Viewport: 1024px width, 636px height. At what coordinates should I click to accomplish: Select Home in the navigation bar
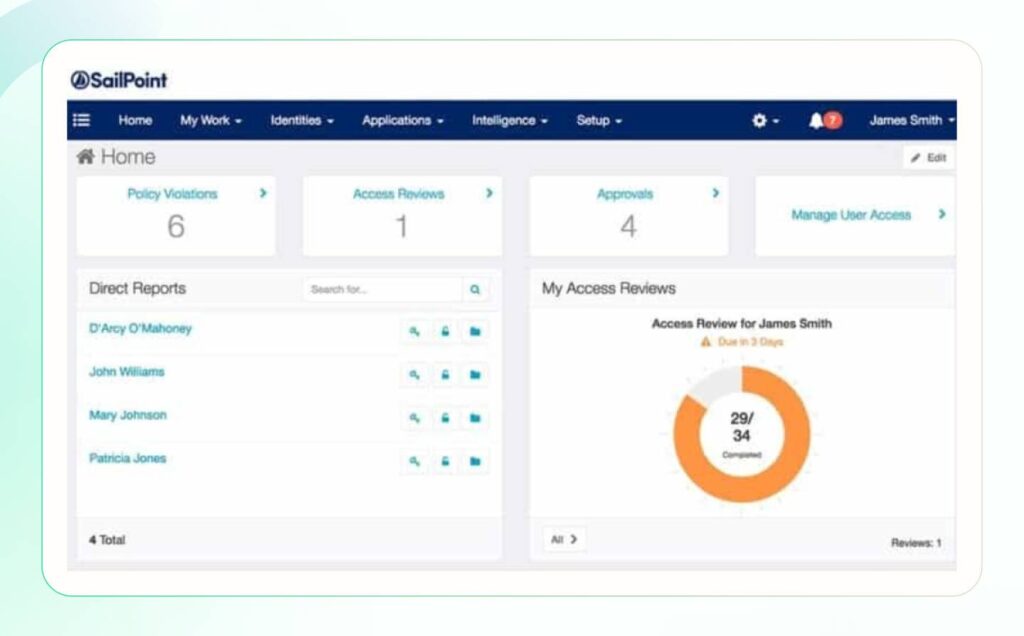135,120
